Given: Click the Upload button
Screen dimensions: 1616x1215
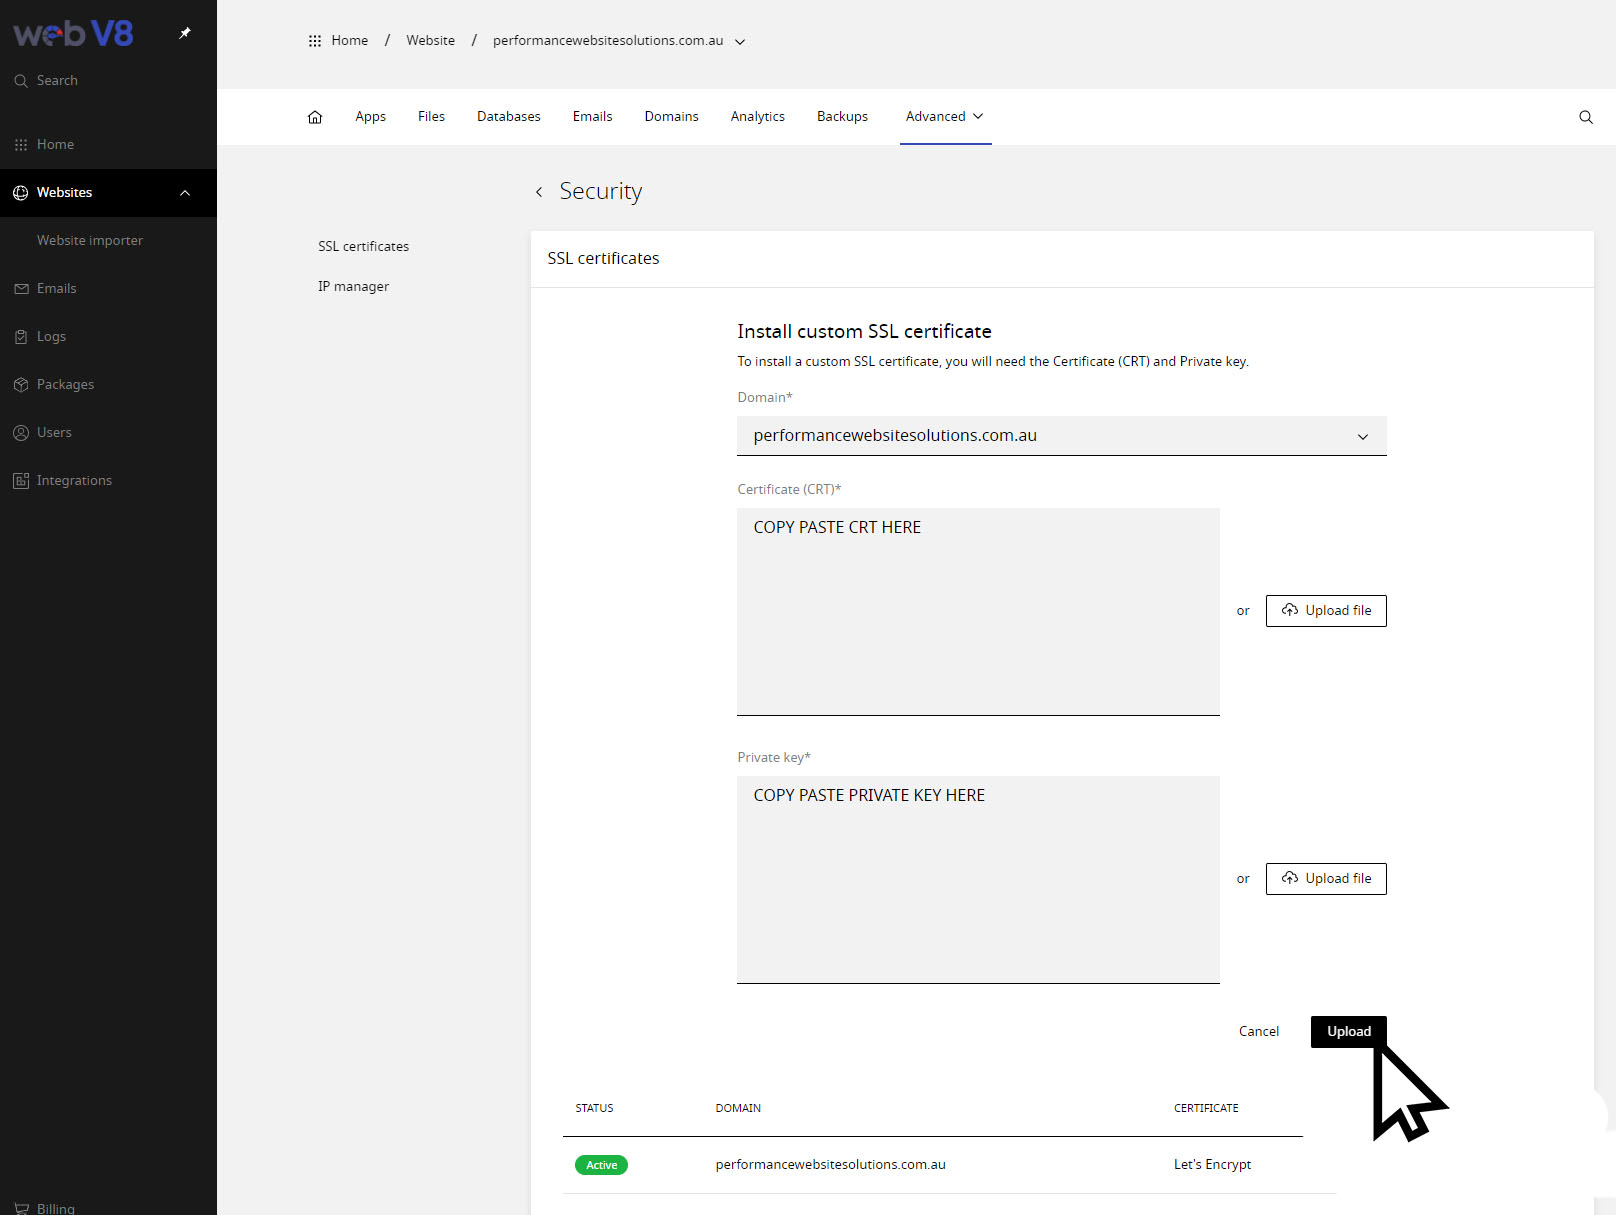Looking at the screenshot, I should (1348, 1031).
